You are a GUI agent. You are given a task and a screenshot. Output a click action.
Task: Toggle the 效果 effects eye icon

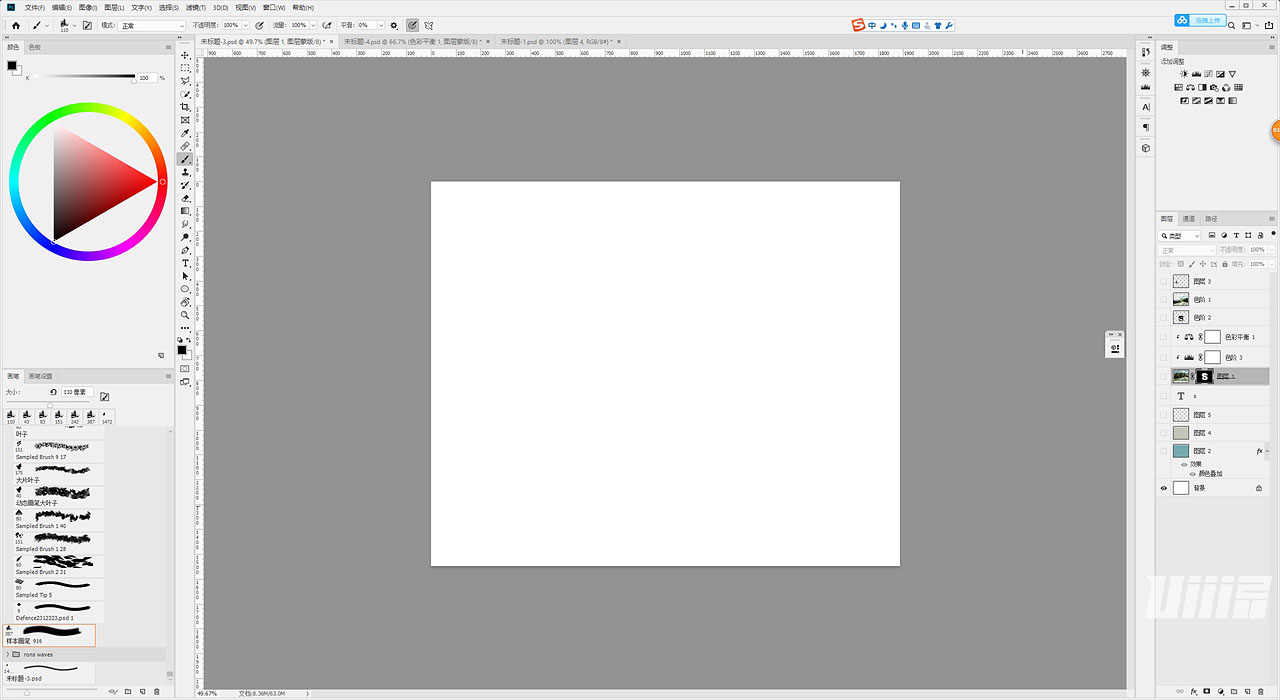click(x=1184, y=464)
